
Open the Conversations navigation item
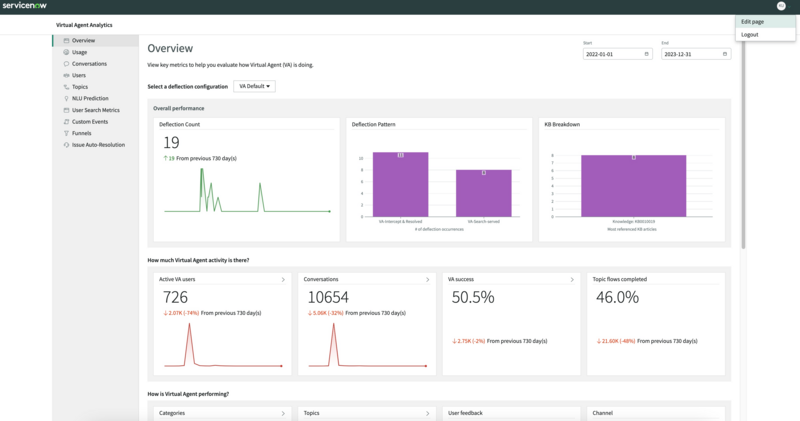(95, 64)
